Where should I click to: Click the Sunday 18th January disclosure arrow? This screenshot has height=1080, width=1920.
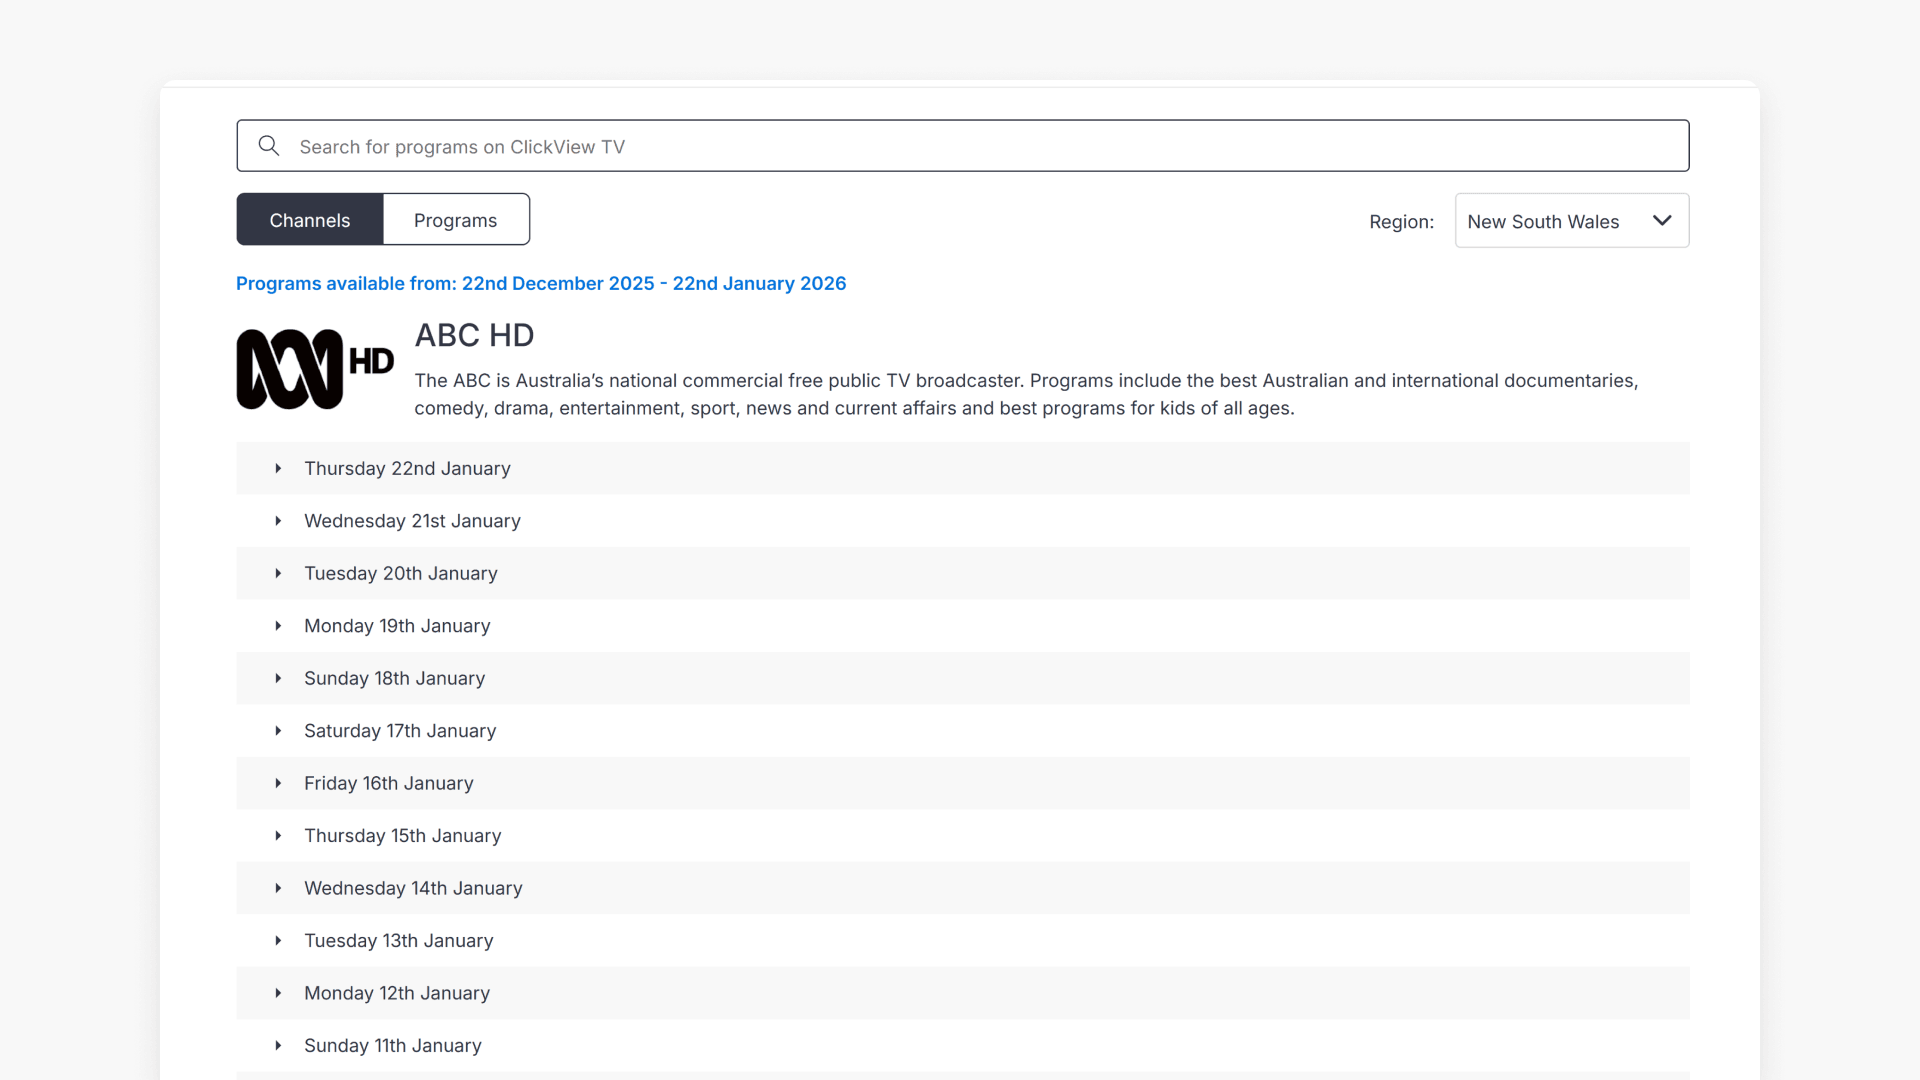click(278, 678)
